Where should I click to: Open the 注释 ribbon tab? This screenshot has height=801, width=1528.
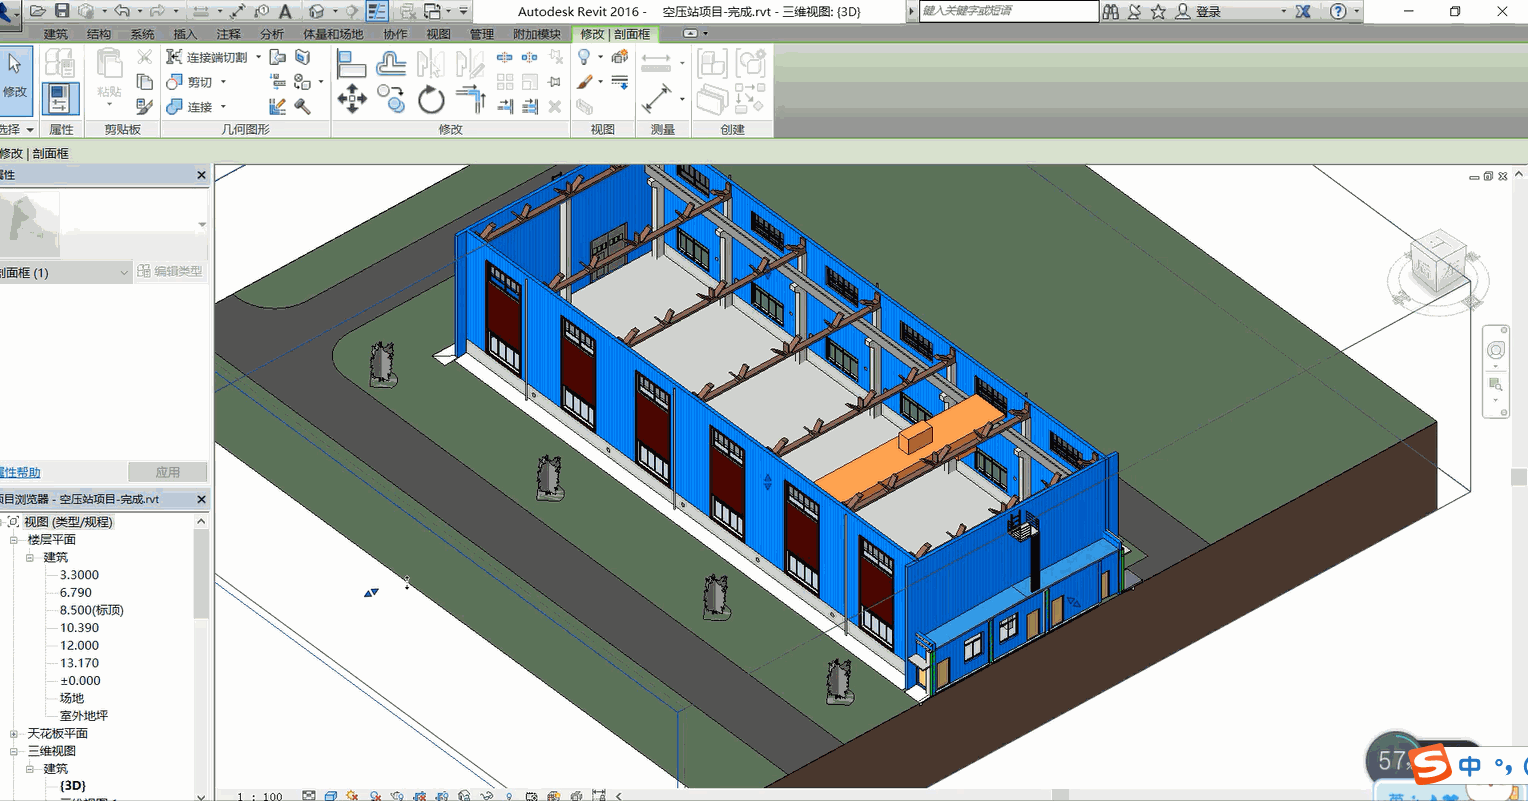coord(229,34)
